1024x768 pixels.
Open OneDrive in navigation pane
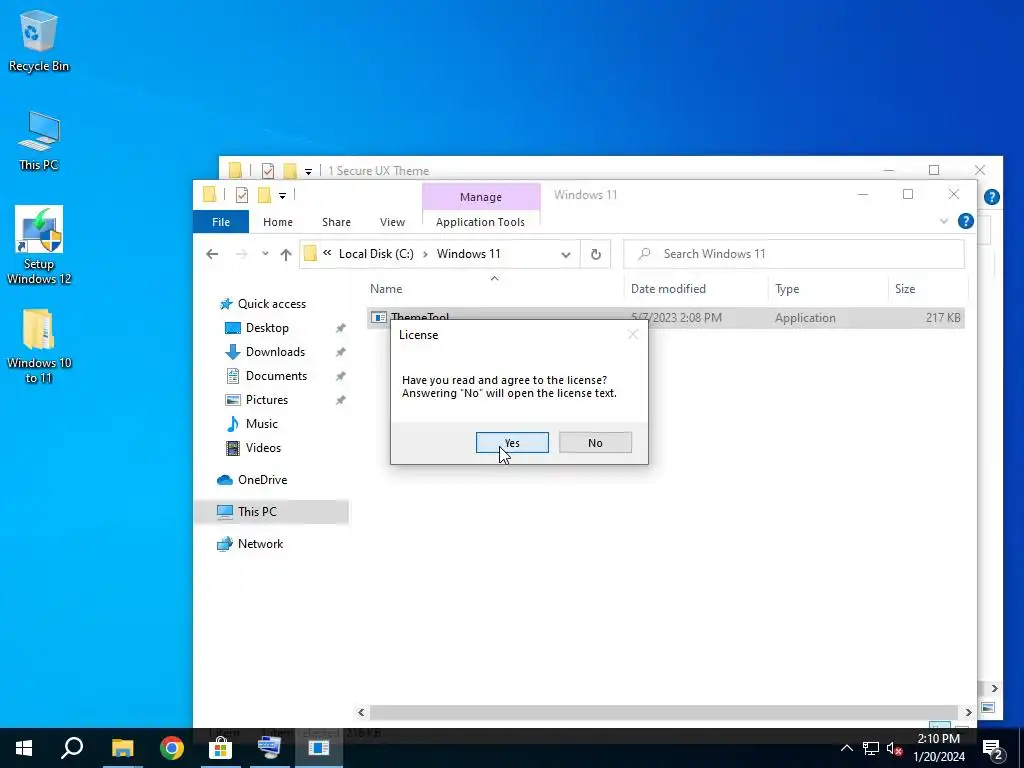pos(262,480)
